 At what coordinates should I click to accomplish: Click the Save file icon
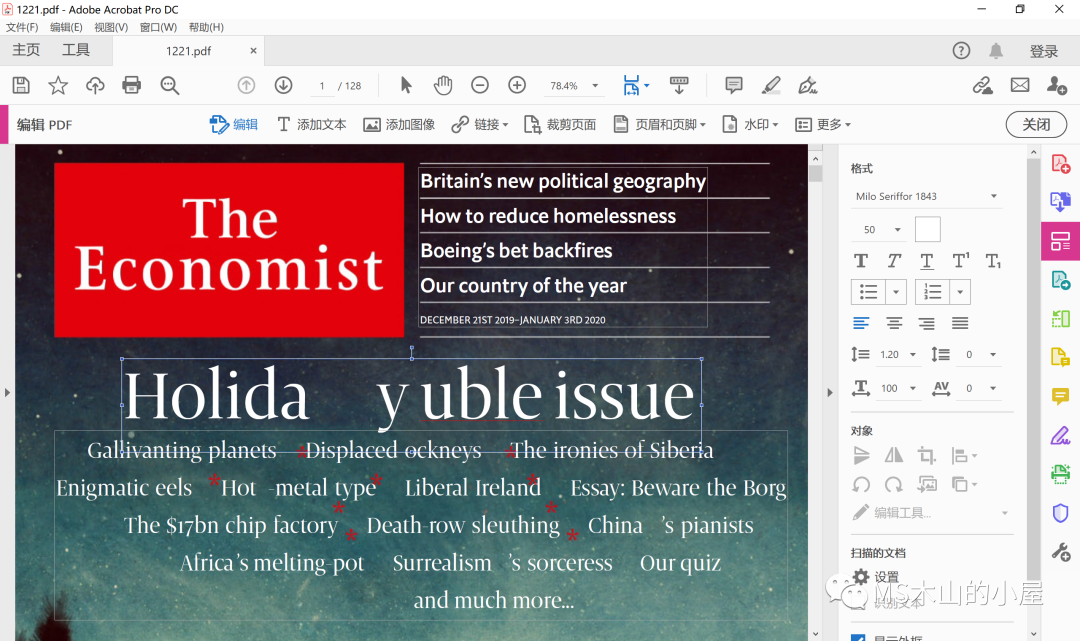tap(21, 85)
